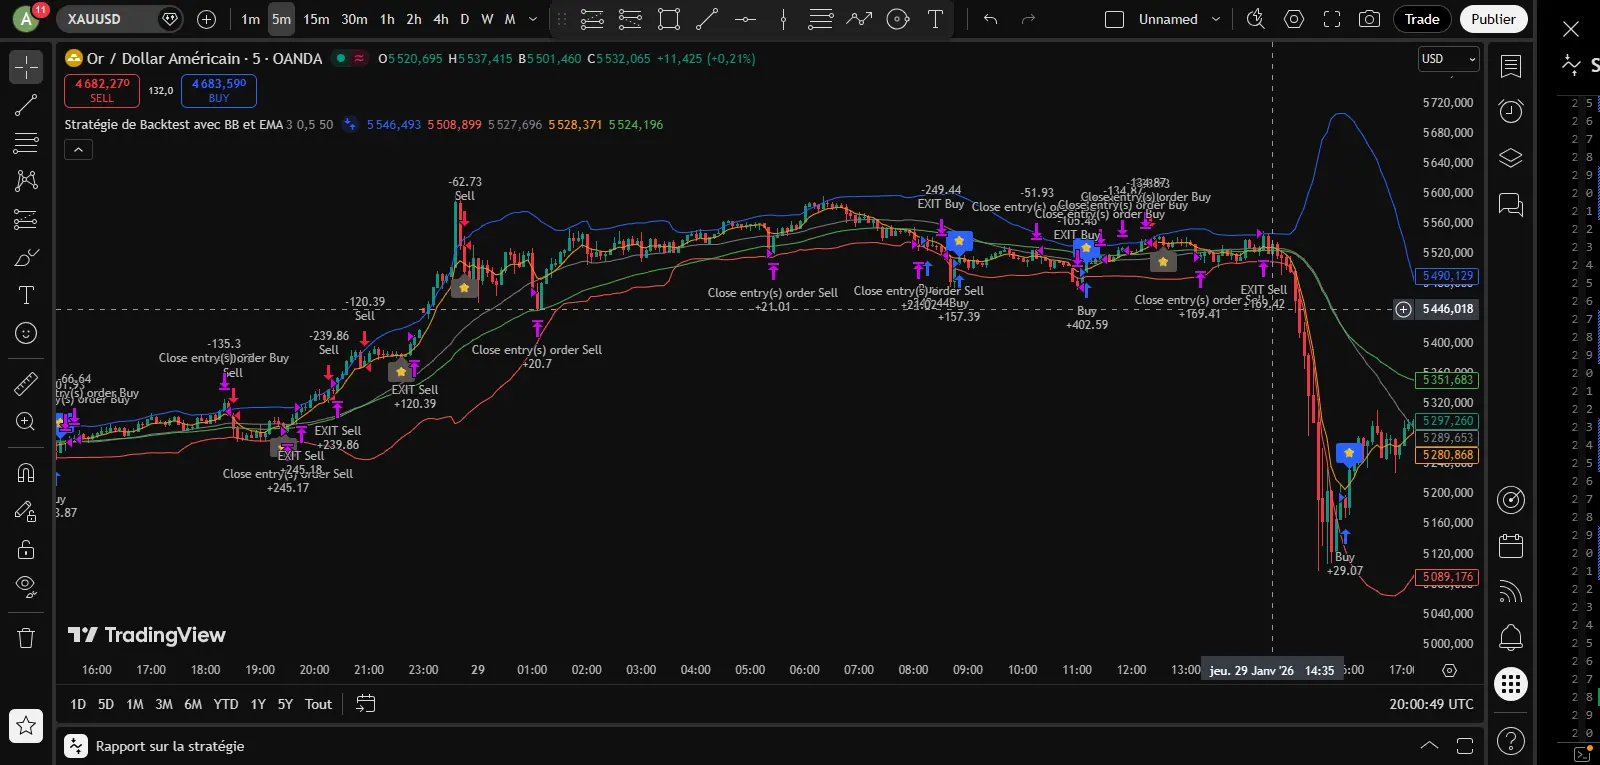Open the economic calendar icon
The image size is (1600, 765).
point(1511,546)
